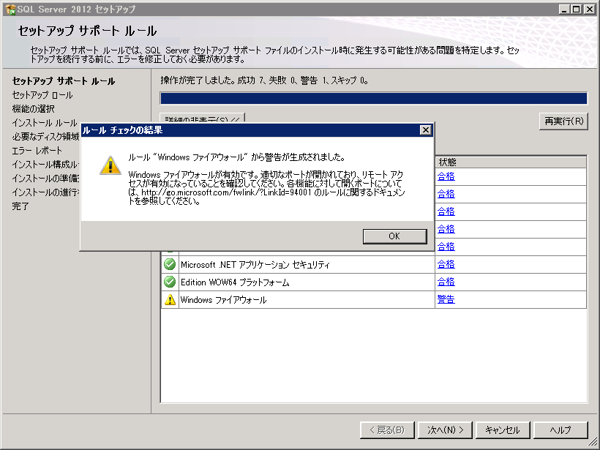This screenshot has height=450, width=600.
Task: Open the 合格 link for Edition WOW64 プラットフォーム
Action: [446, 282]
